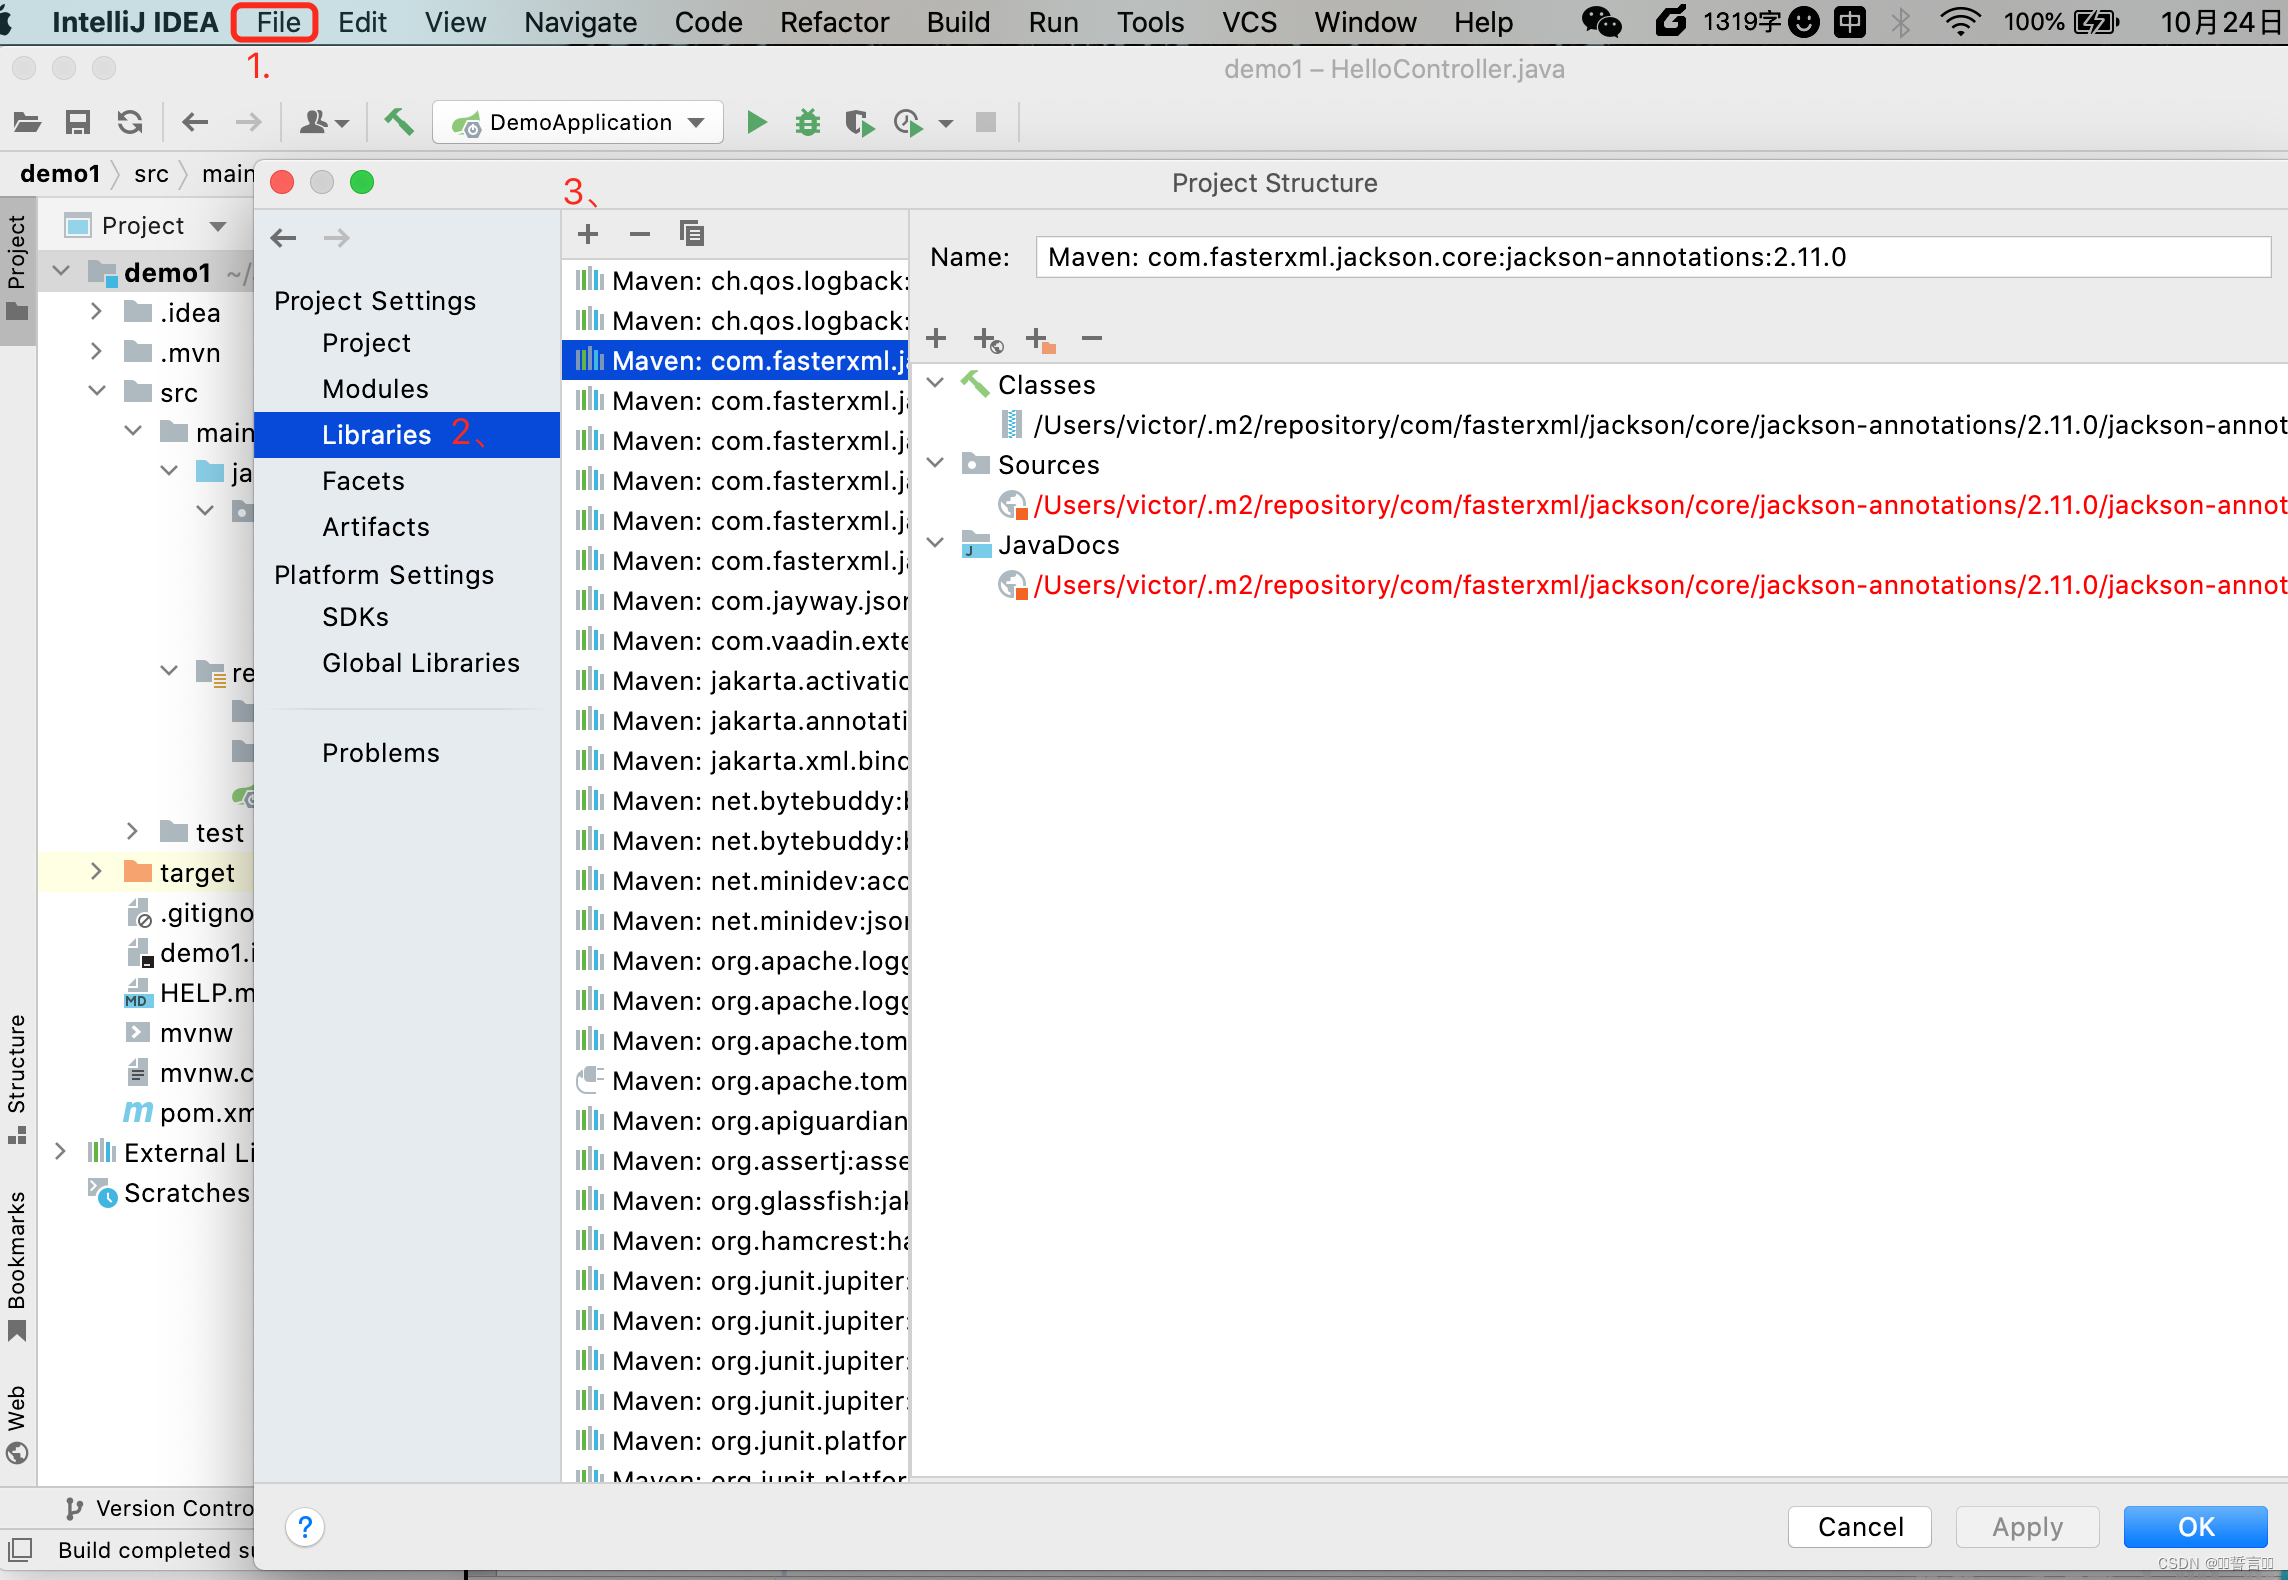Collapse the JavaDocs node
2288x1580 pixels.
click(936, 543)
